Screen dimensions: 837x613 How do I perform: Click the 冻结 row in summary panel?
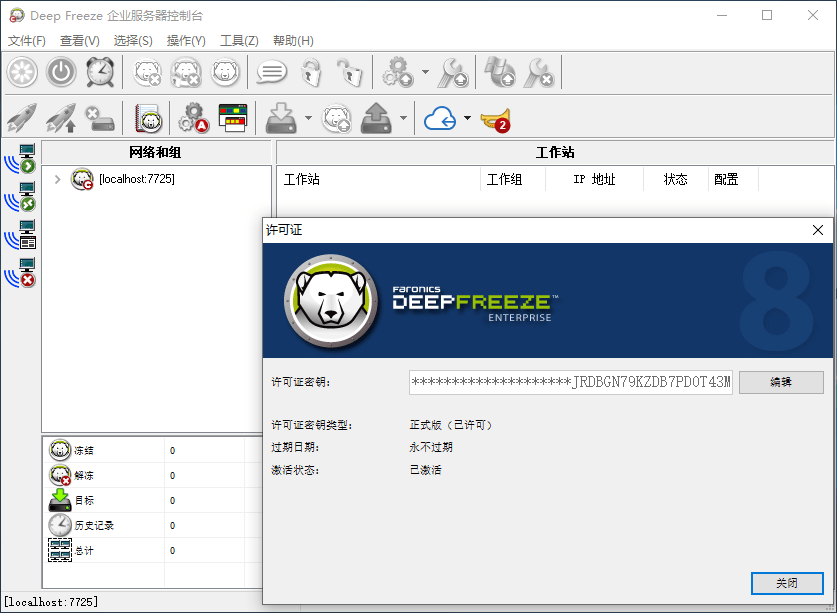coord(153,450)
